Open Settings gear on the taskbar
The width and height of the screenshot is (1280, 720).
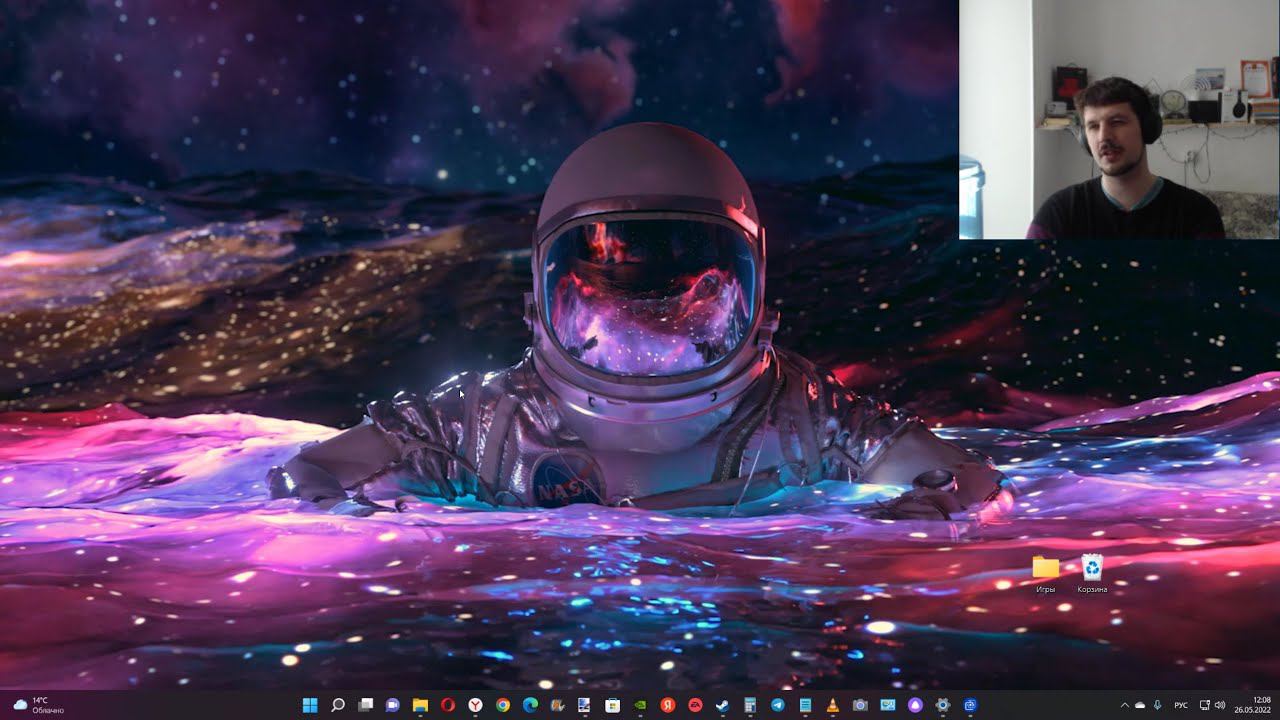(942, 705)
